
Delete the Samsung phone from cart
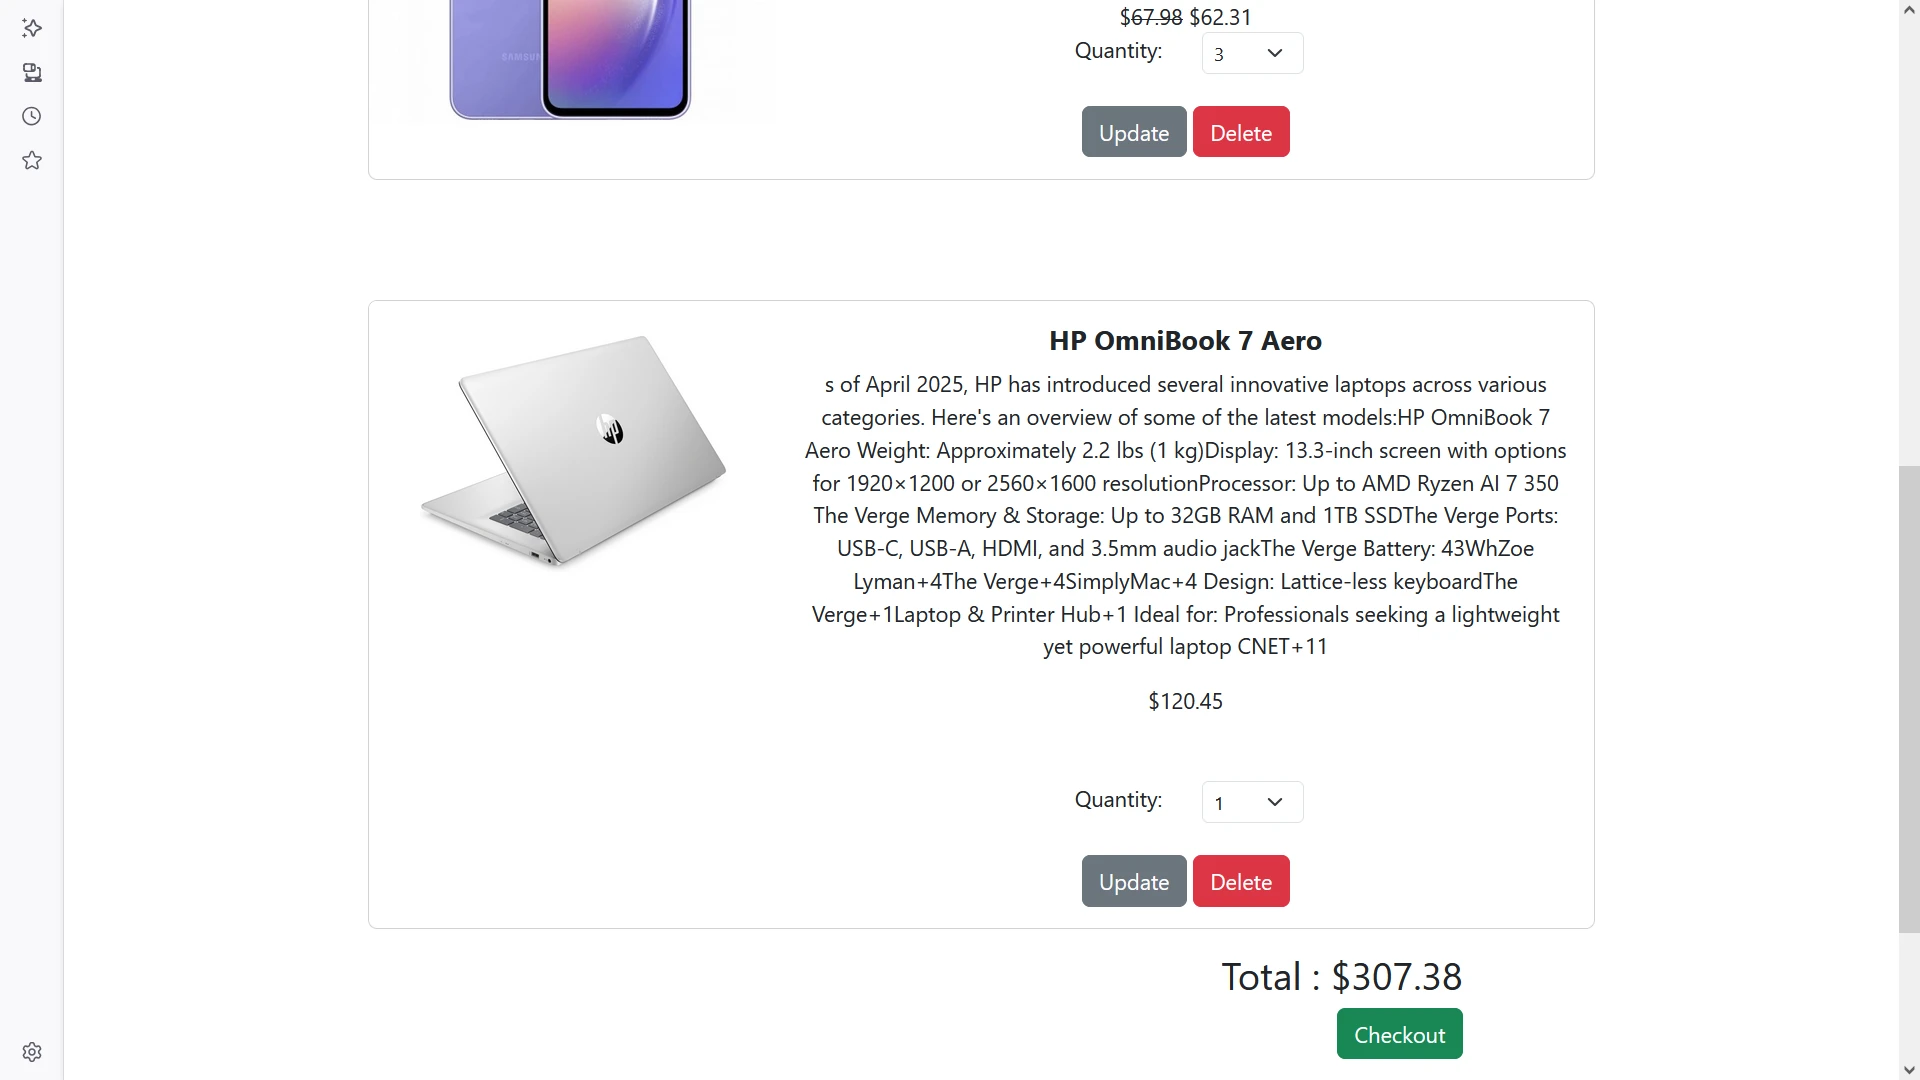pos(1240,132)
